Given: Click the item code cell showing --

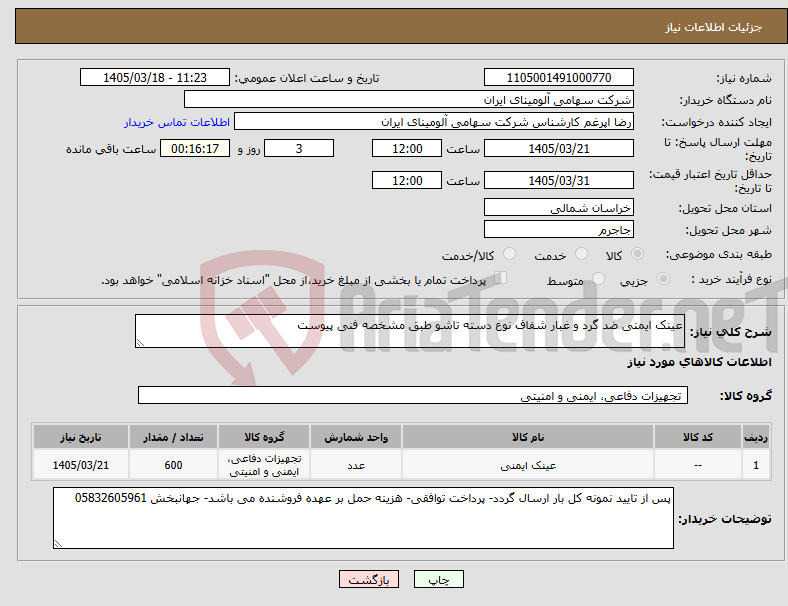Looking at the screenshot, I should click(x=698, y=465).
